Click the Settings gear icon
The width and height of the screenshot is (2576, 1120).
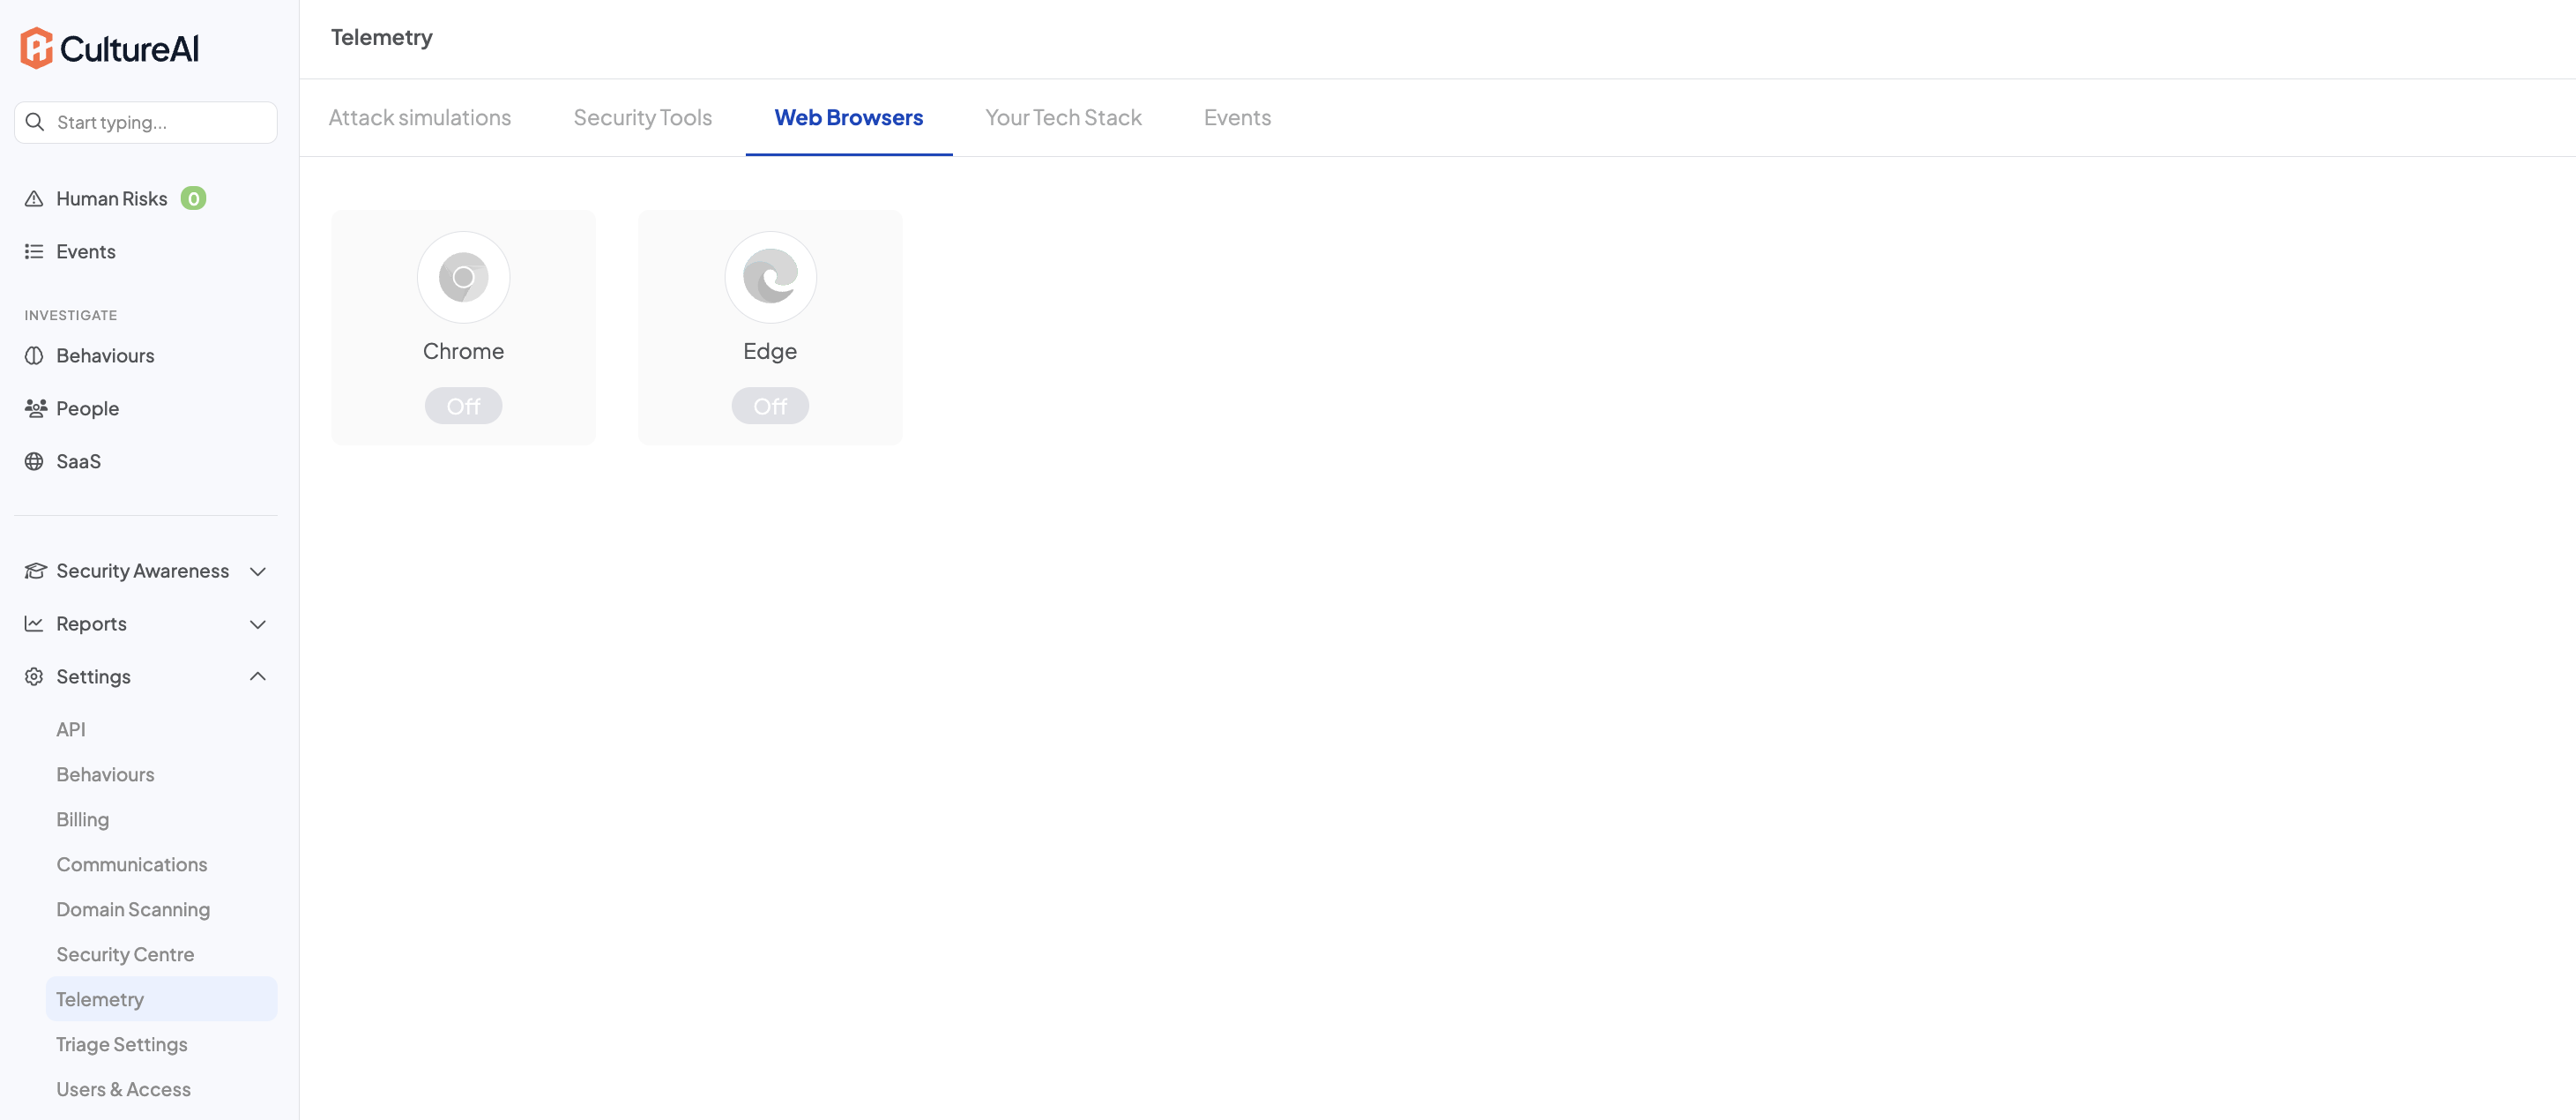[34, 676]
